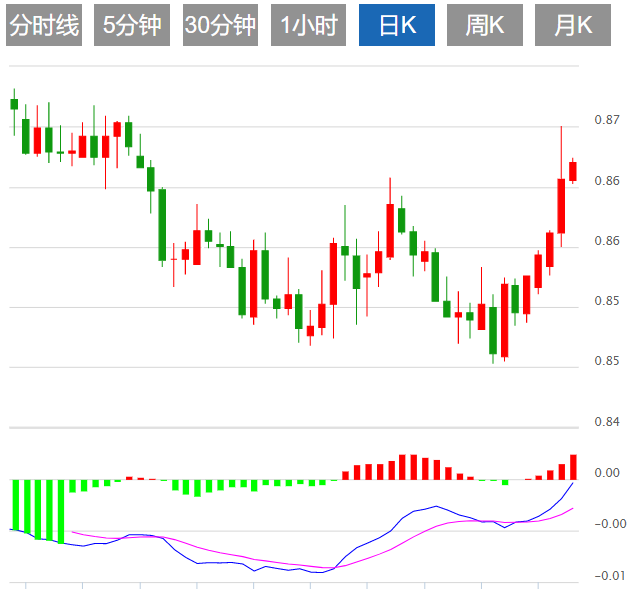Viewport: 633px width, 589px height.
Task: Select the 5分钟 interval tab
Action: (x=132, y=25)
